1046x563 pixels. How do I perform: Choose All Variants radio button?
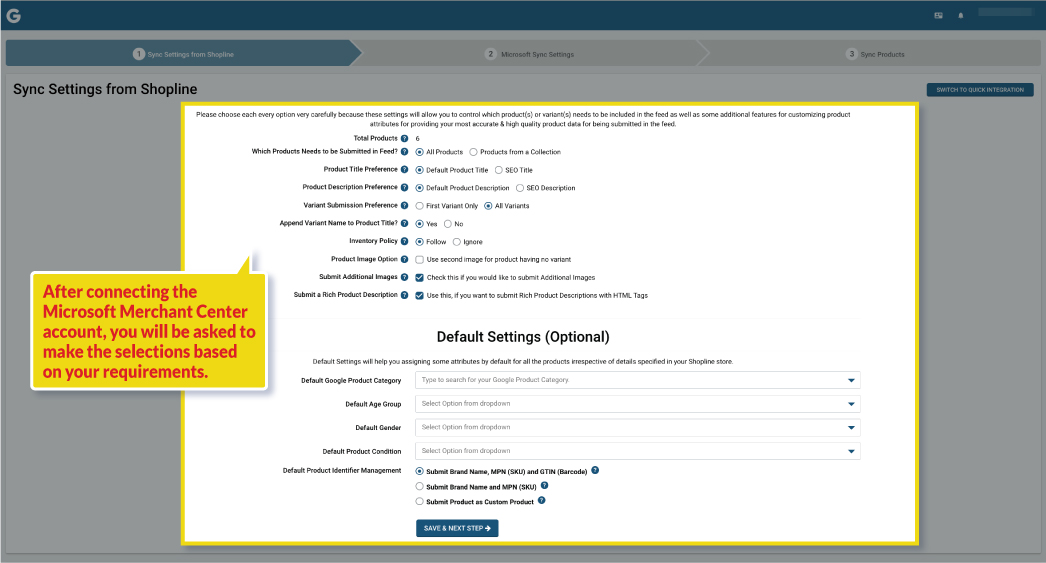point(488,206)
